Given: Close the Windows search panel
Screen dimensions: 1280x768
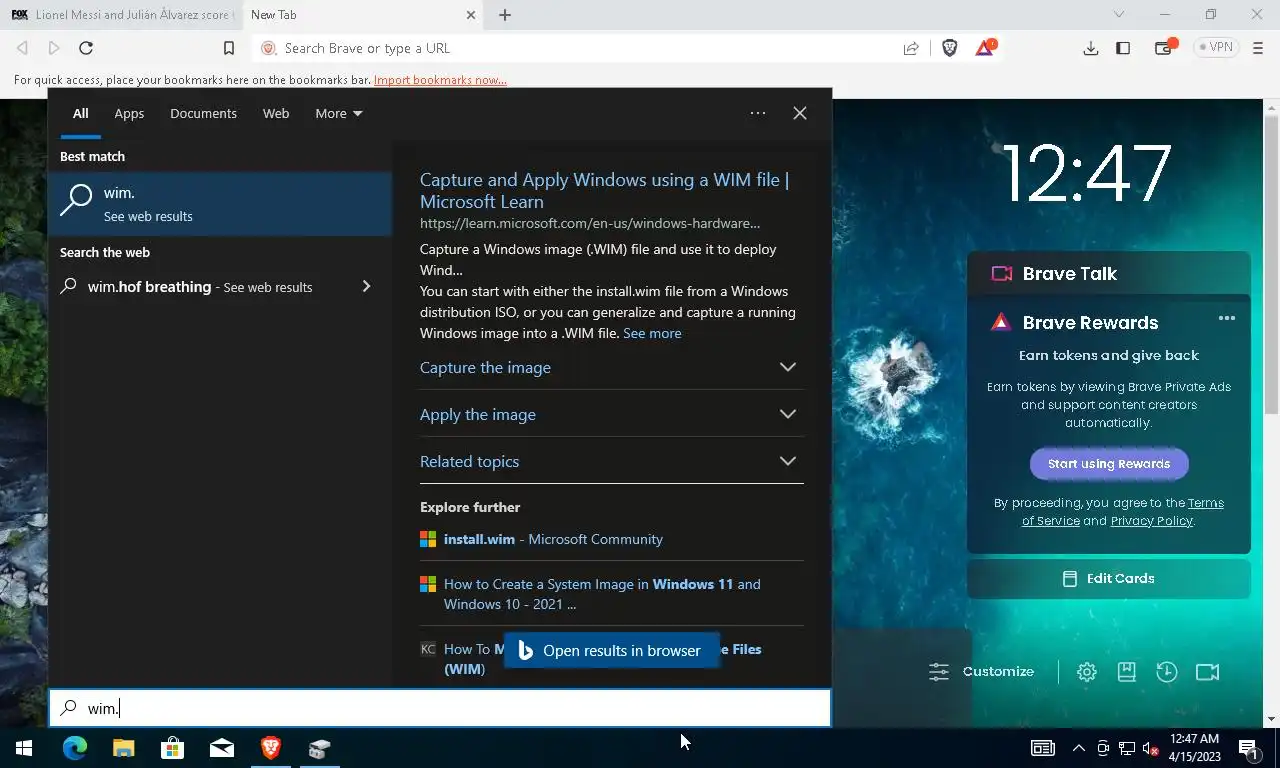Looking at the screenshot, I should [x=800, y=113].
